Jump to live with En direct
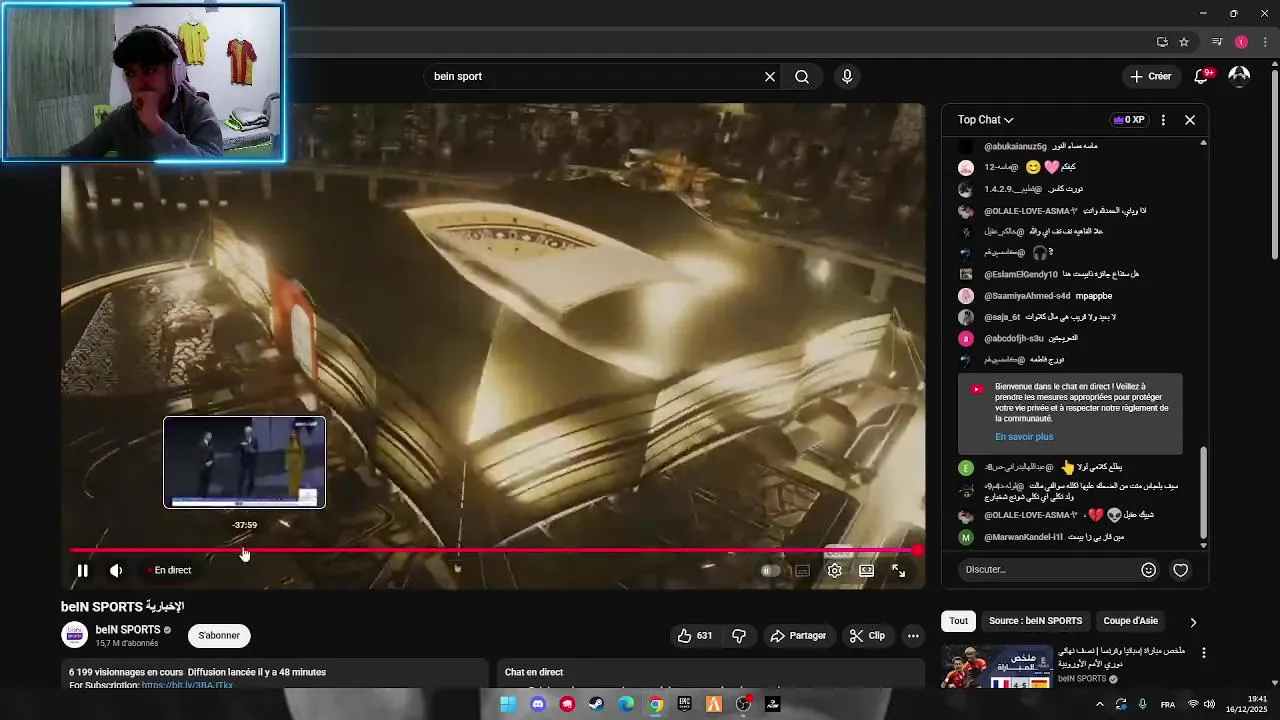 (x=169, y=570)
